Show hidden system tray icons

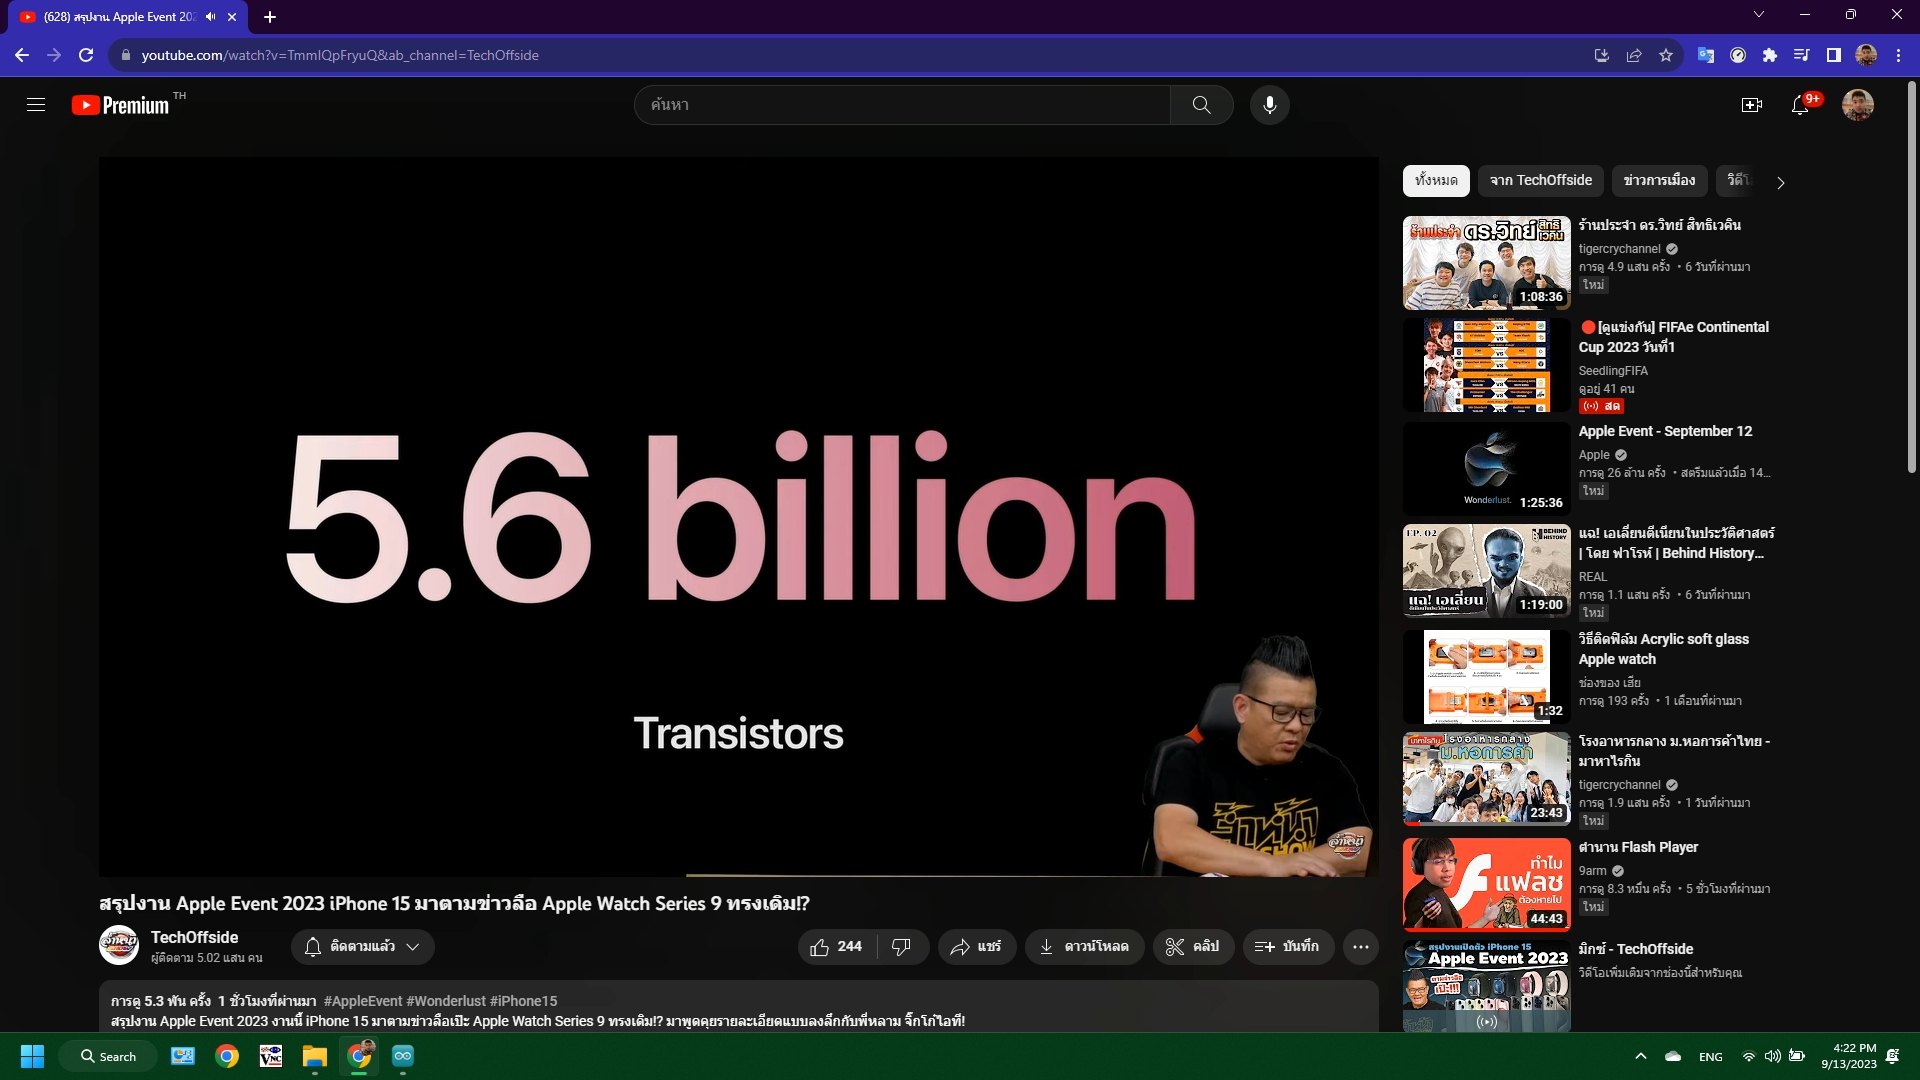coord(1640,1056)
